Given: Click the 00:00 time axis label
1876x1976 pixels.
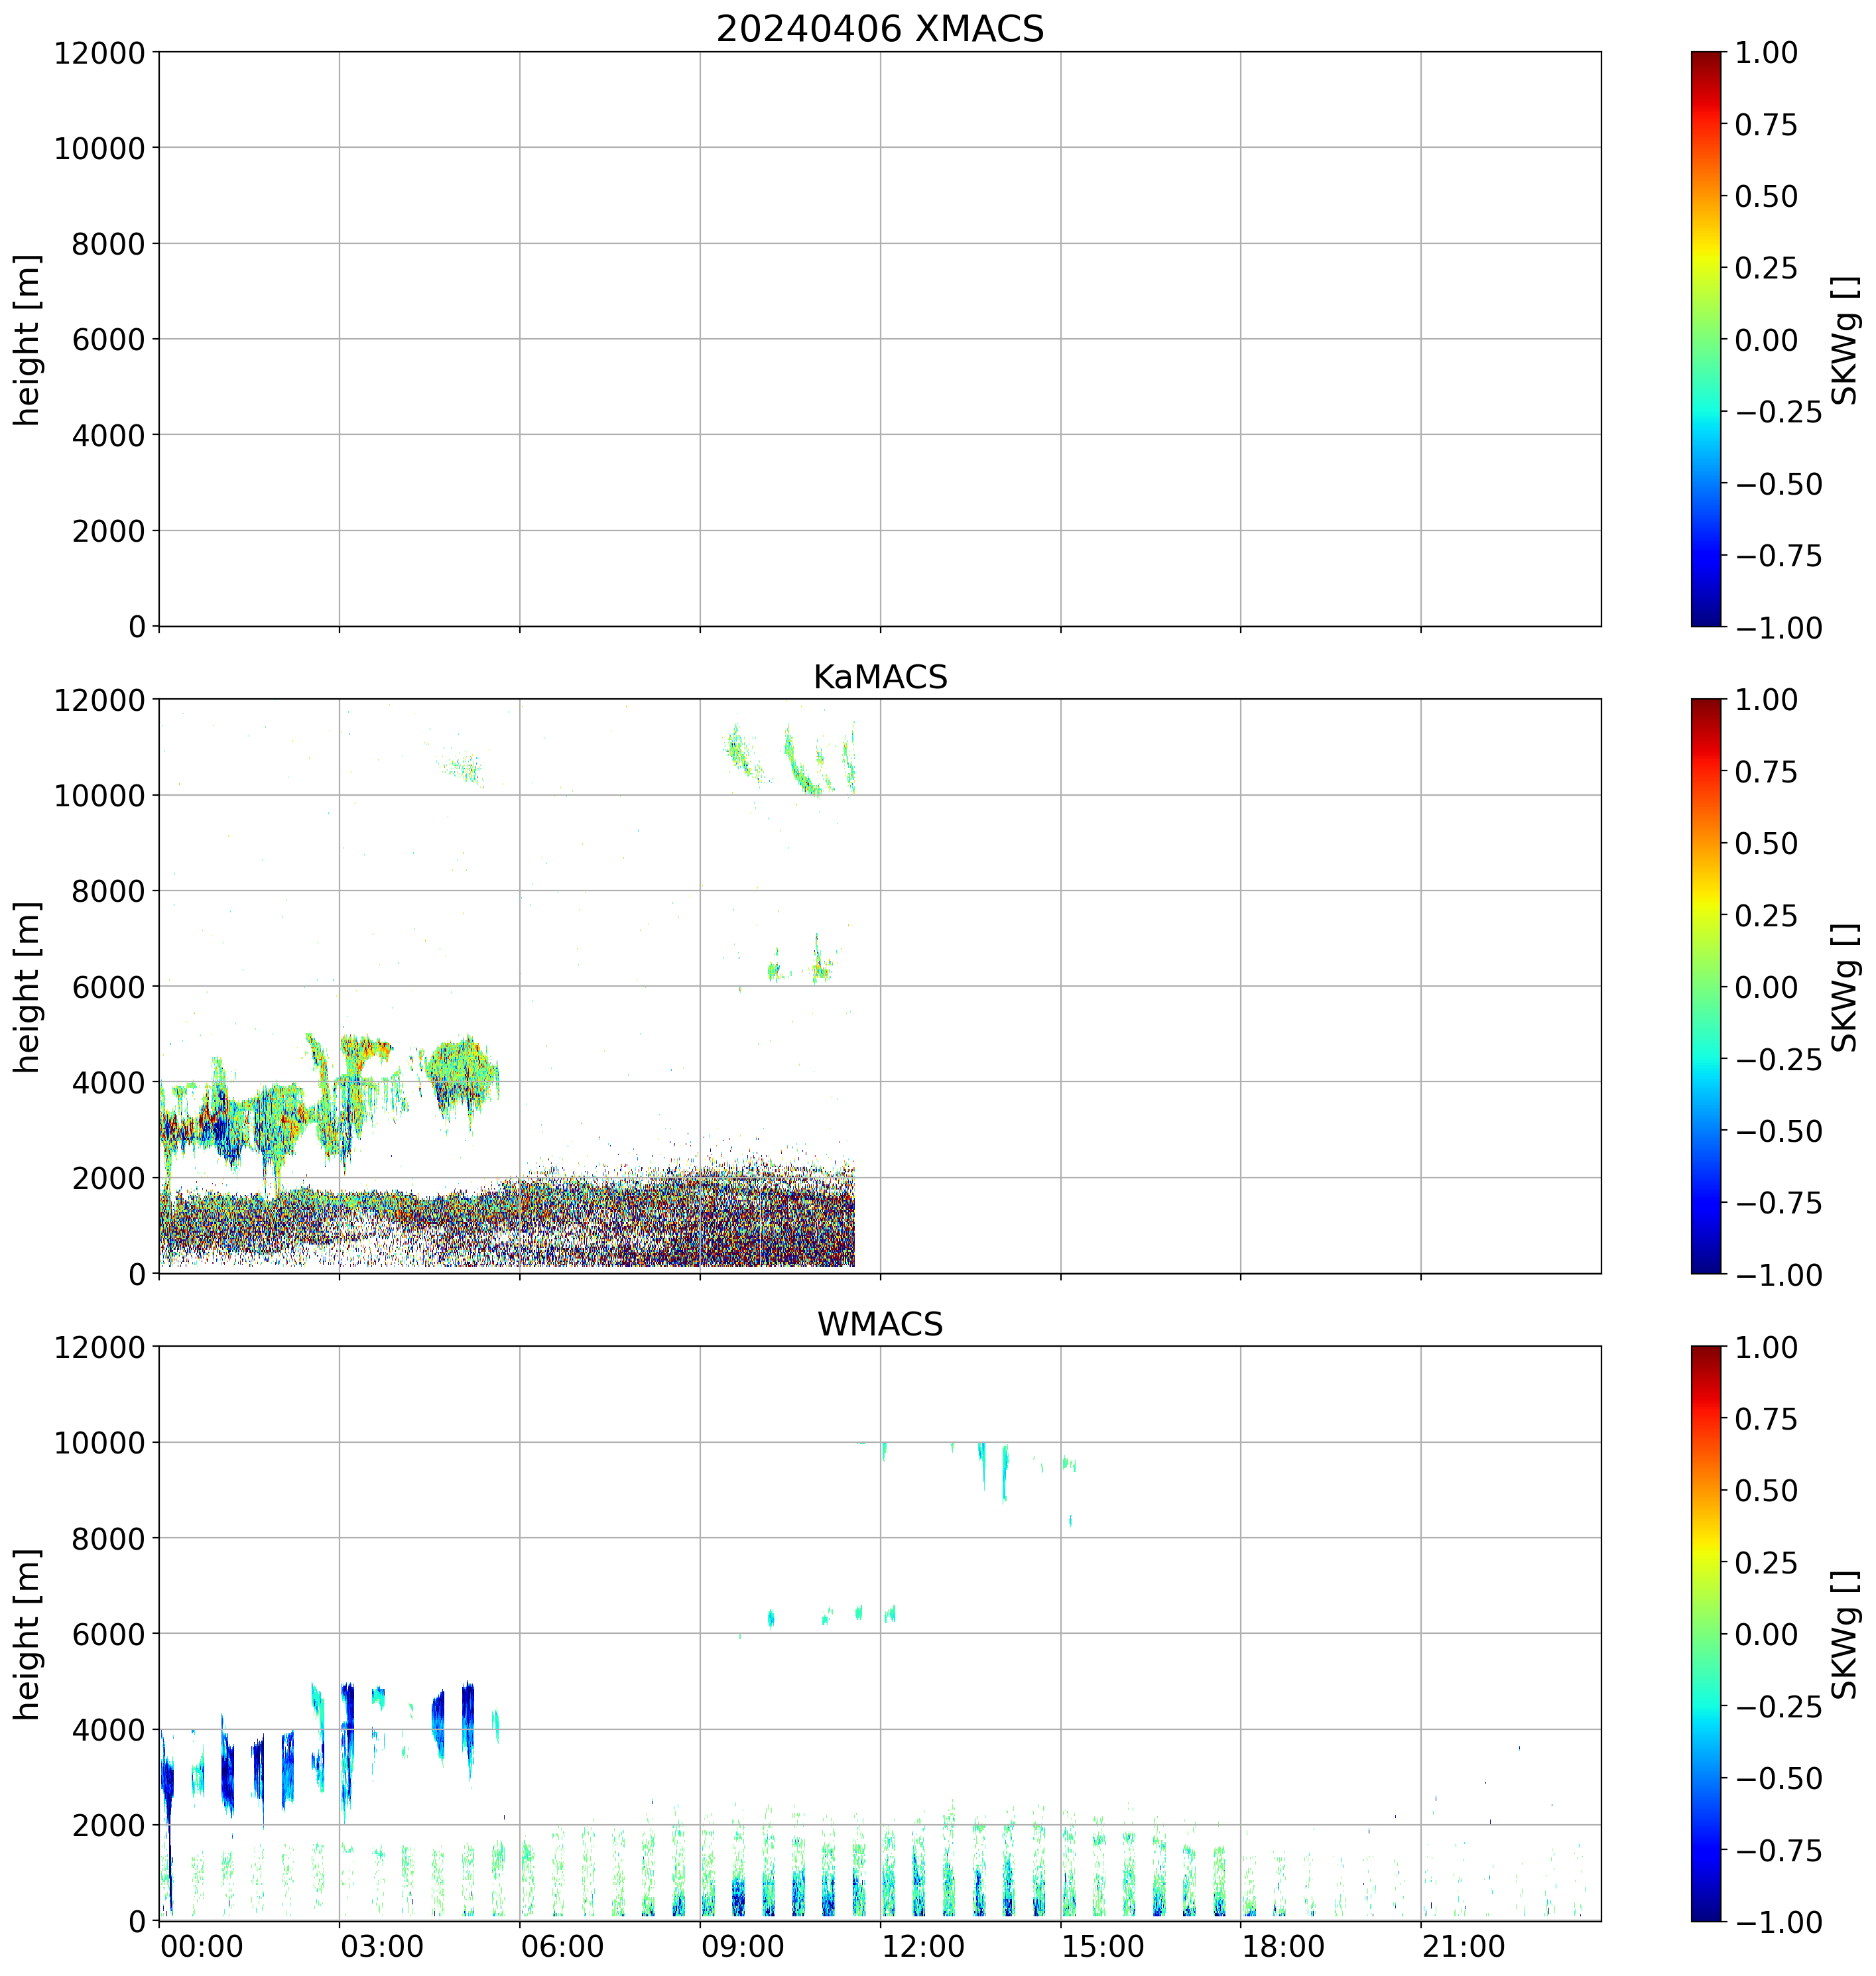Looking at the screenshot, I should [x=202, y=1947].
